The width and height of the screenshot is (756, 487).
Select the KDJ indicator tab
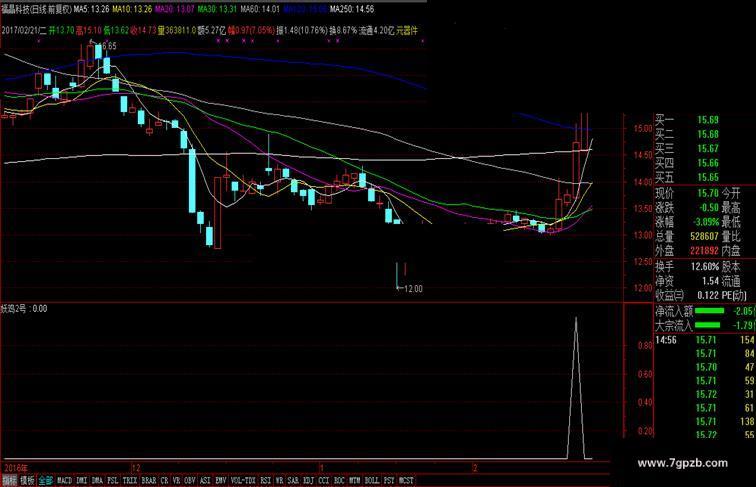pos(309,481)
